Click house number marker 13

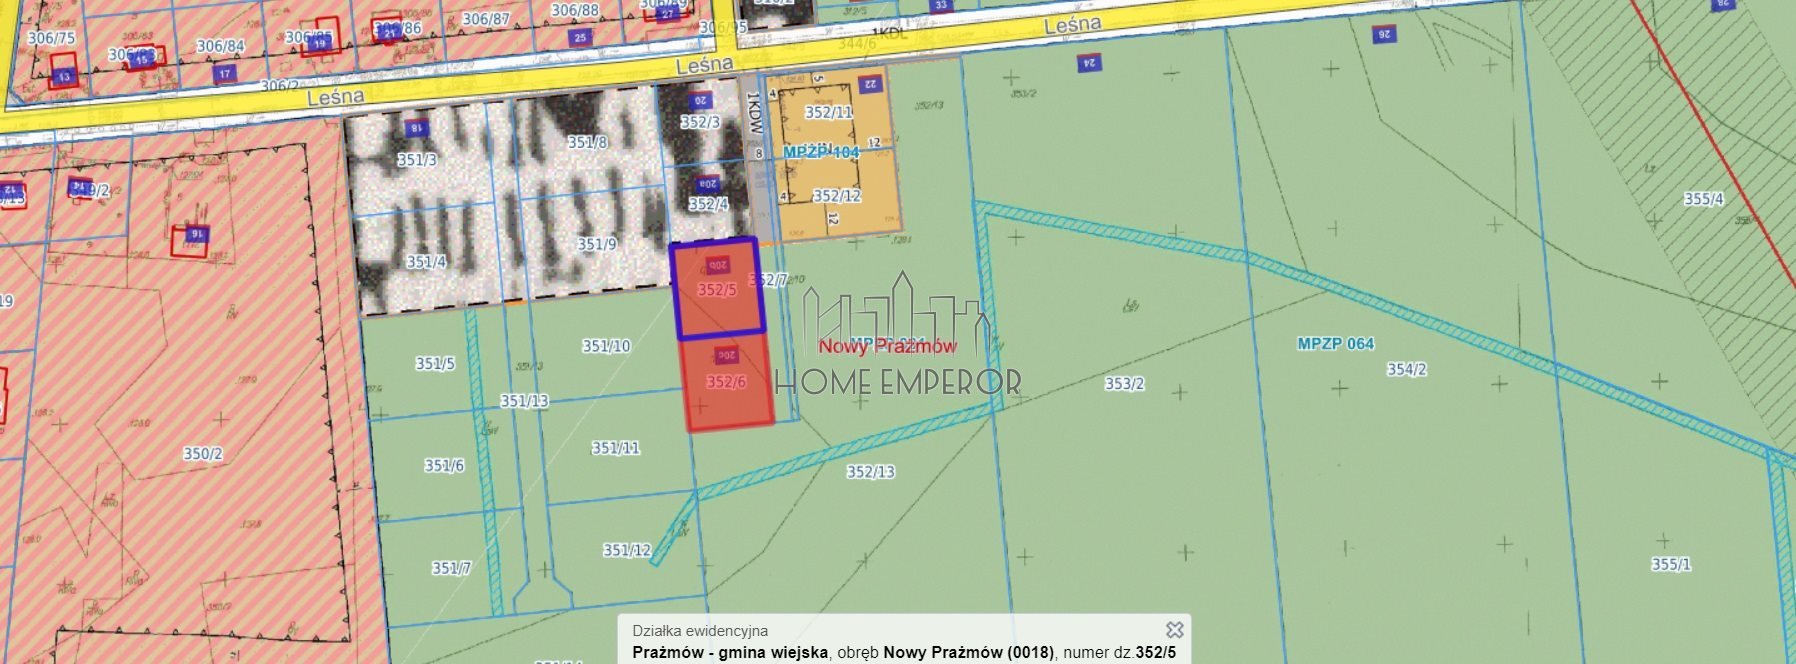[x=65, y=77]
